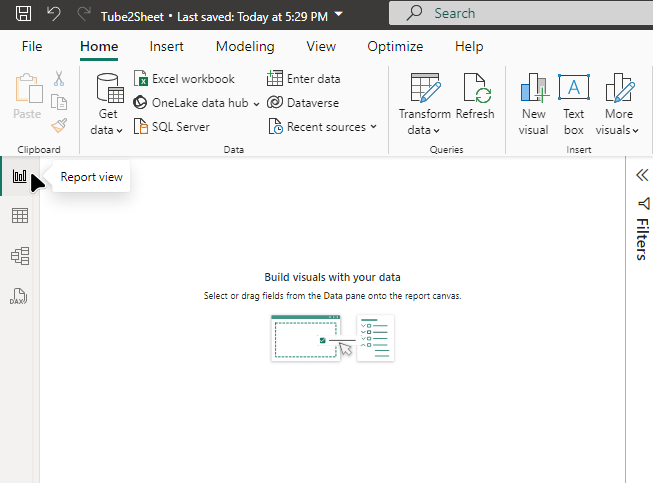653x483 pixels.
Task: Open Model view from left sidebar
Action: 19,256
